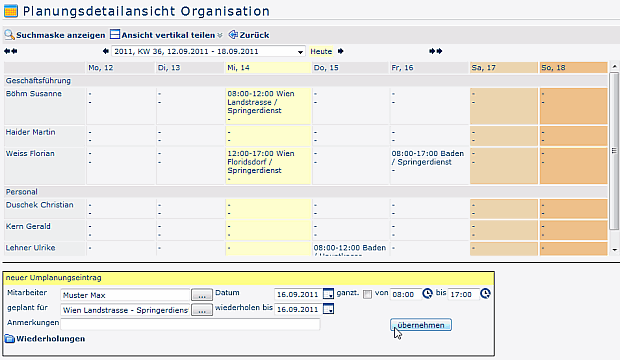Click the geplant für field Wien Landstrasse

point(125,310)
